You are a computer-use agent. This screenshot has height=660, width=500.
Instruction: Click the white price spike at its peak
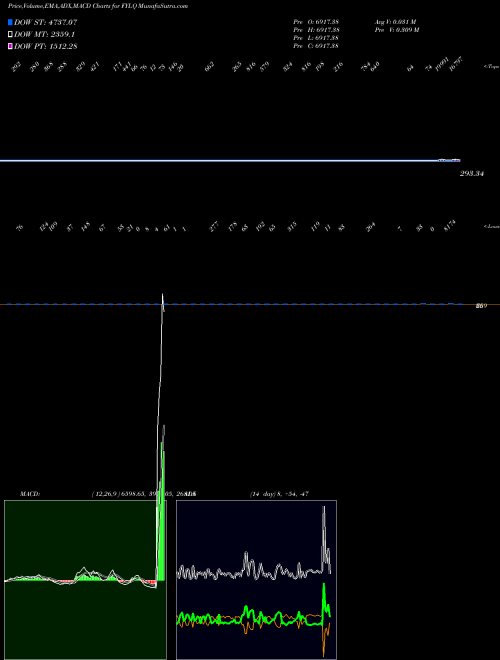(162, 295)
